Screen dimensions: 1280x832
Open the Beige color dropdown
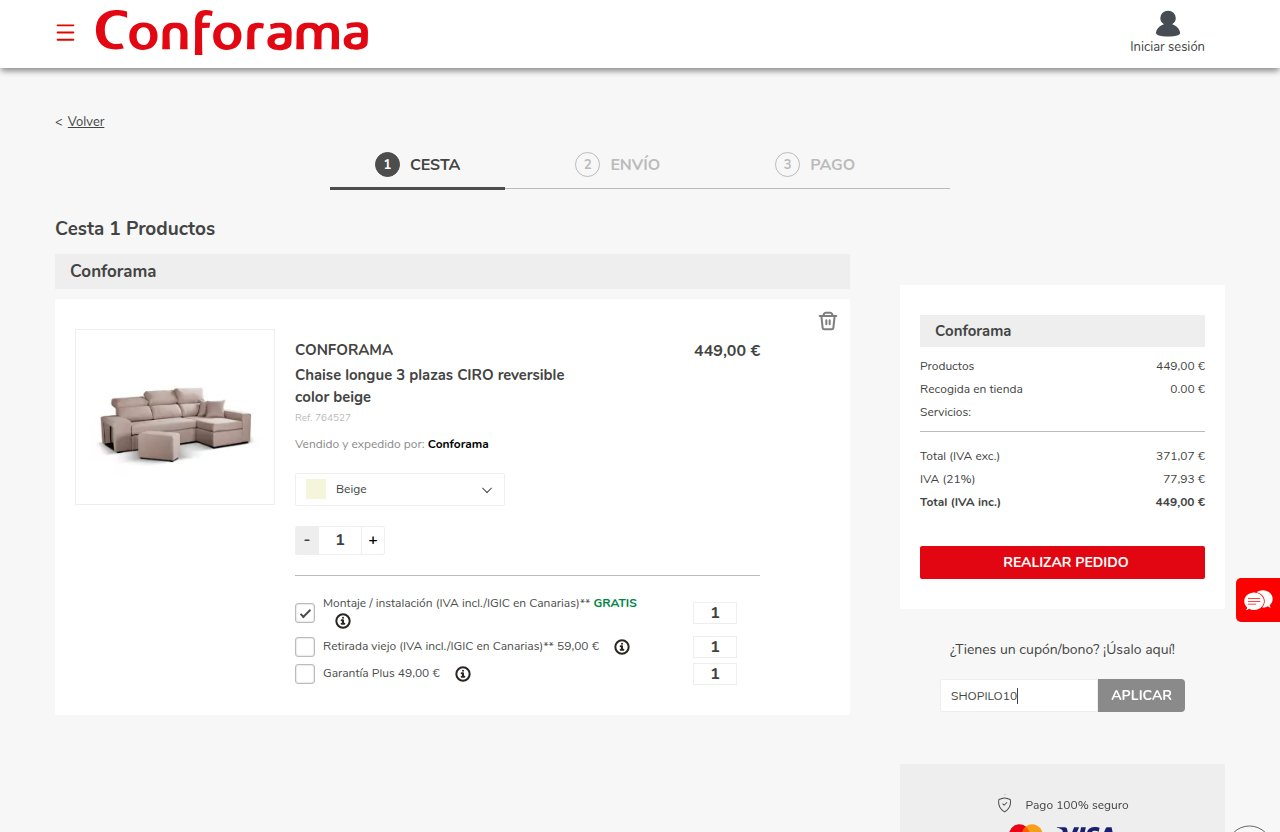coord(400,490)
